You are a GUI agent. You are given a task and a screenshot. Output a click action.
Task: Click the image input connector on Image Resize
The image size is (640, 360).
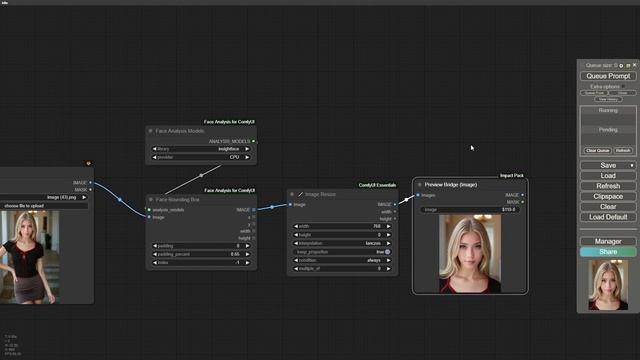[x=290, y=204]
